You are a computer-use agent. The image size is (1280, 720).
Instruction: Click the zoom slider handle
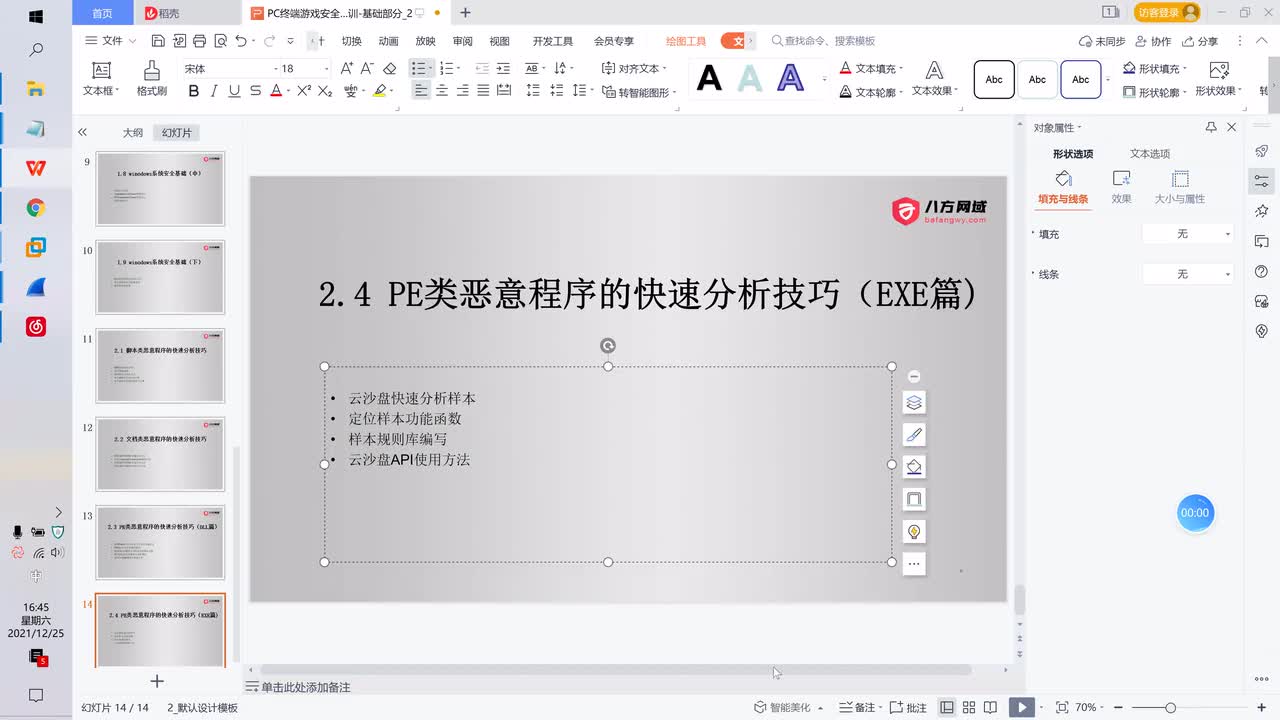click(1170, 707)
